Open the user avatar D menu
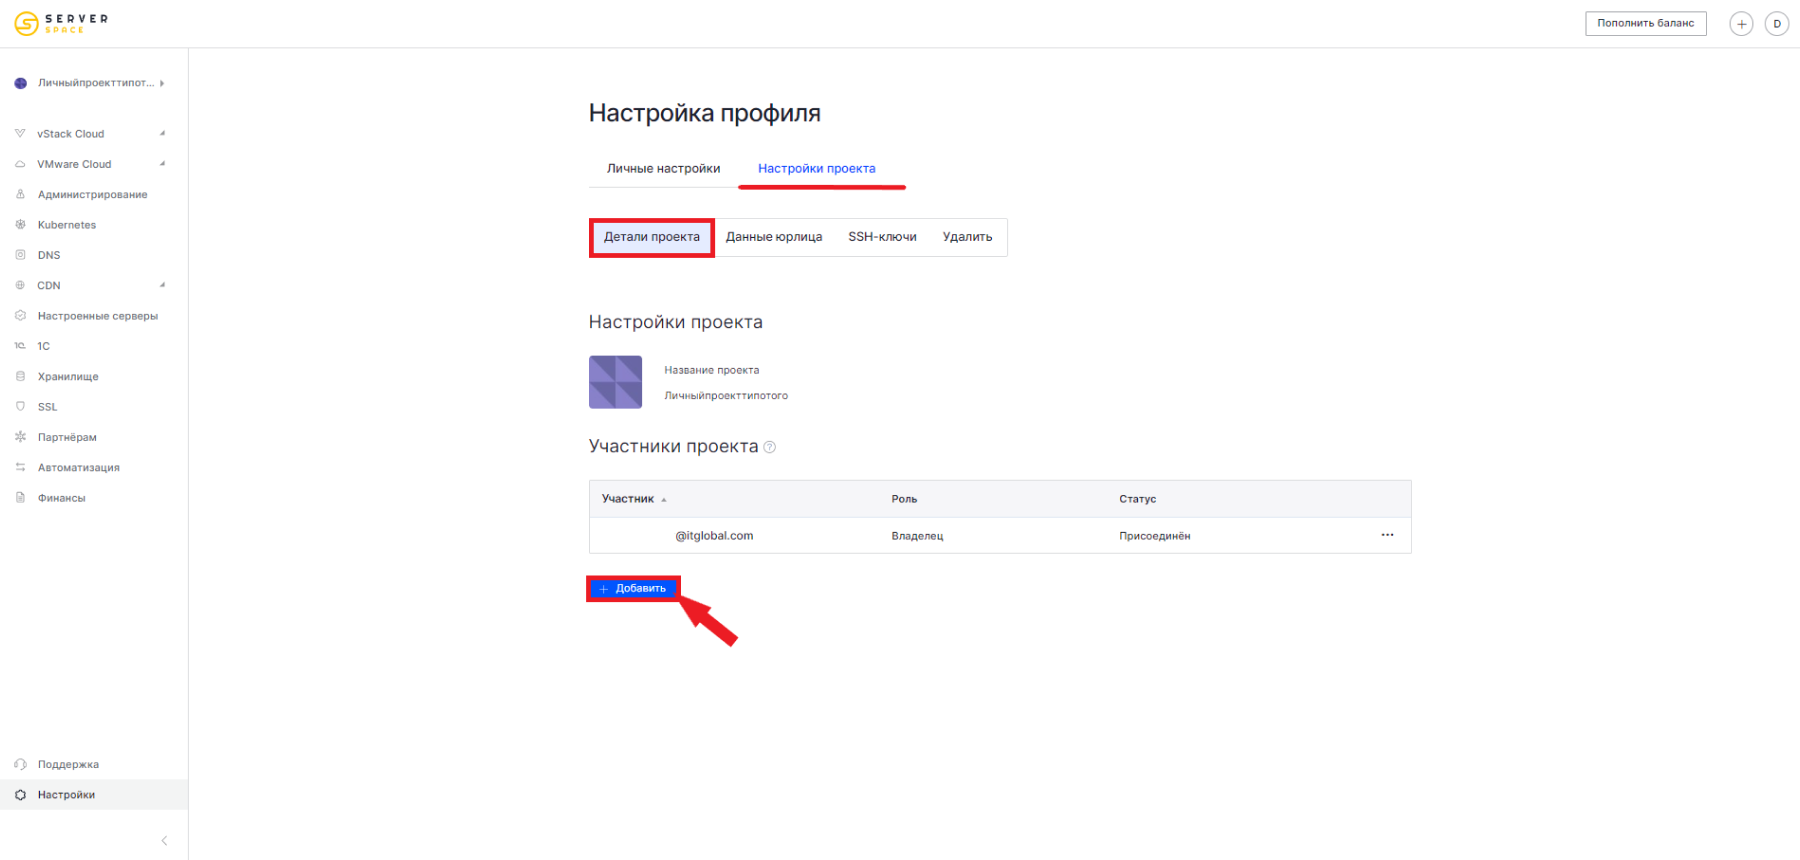This screenshot has width=1800, height=860. pyautogui.click(x=1777, y=24)
